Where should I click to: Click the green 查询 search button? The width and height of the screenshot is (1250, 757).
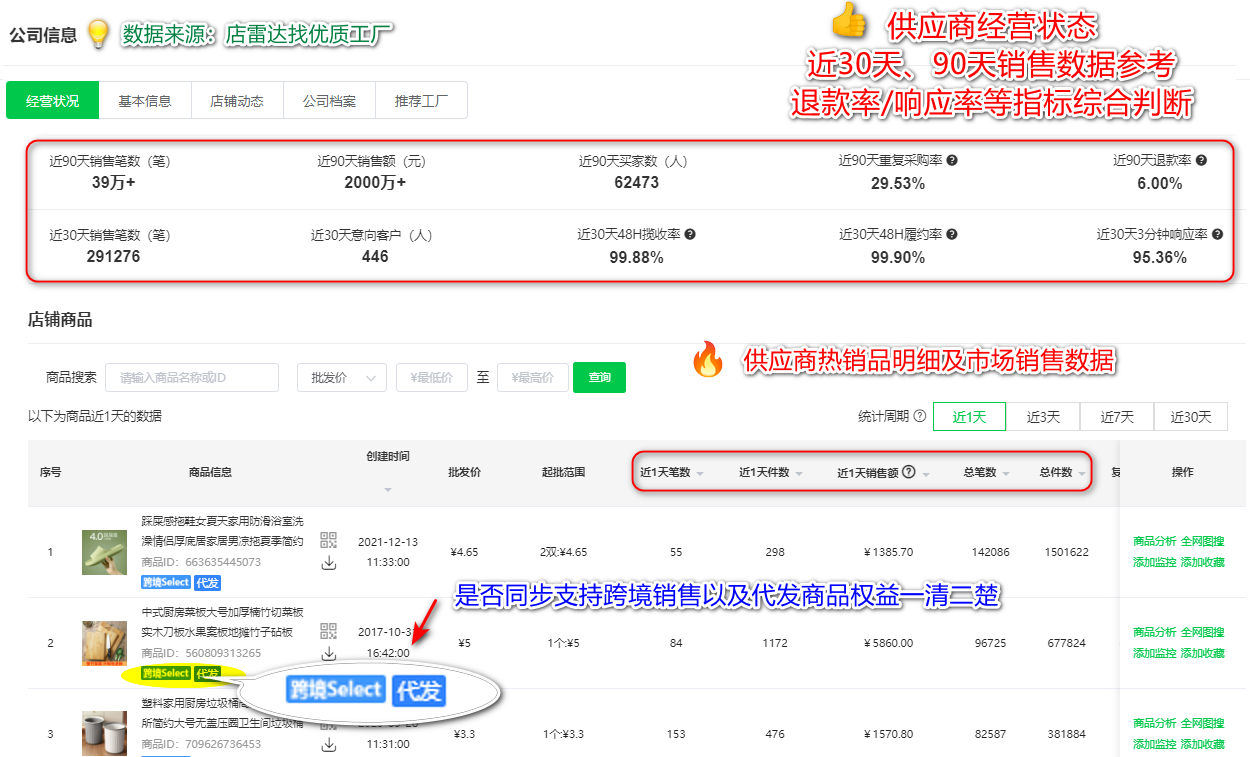(x=599, y=377)
